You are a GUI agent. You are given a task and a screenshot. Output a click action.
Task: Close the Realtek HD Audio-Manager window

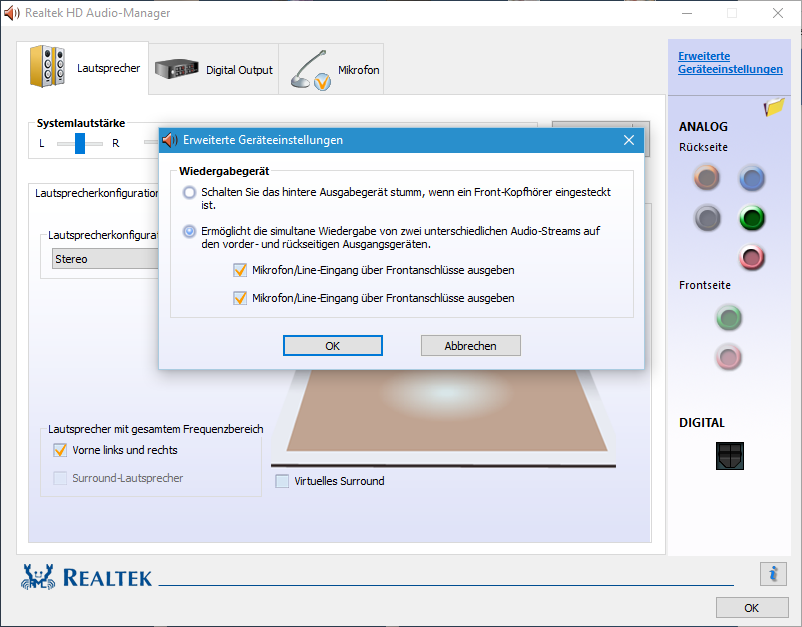tap(778, 13)
